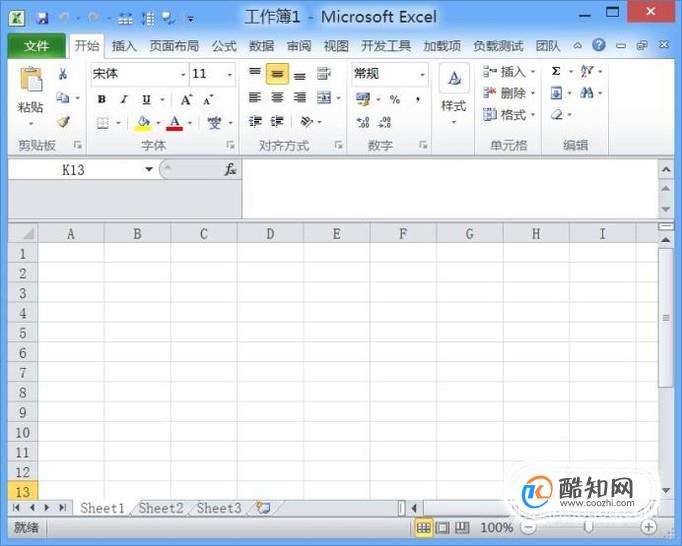This screenshot has height=546, width=682.
Task: Click the text Orientation icon
Action: 307,122
